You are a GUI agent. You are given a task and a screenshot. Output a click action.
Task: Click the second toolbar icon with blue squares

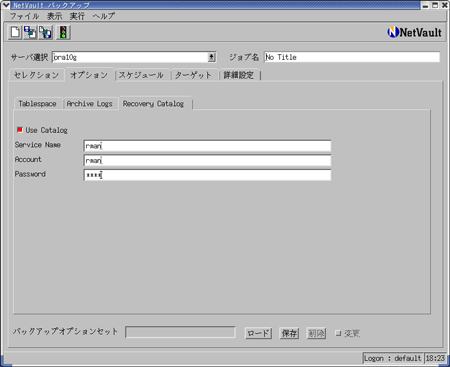pos(30,32)
